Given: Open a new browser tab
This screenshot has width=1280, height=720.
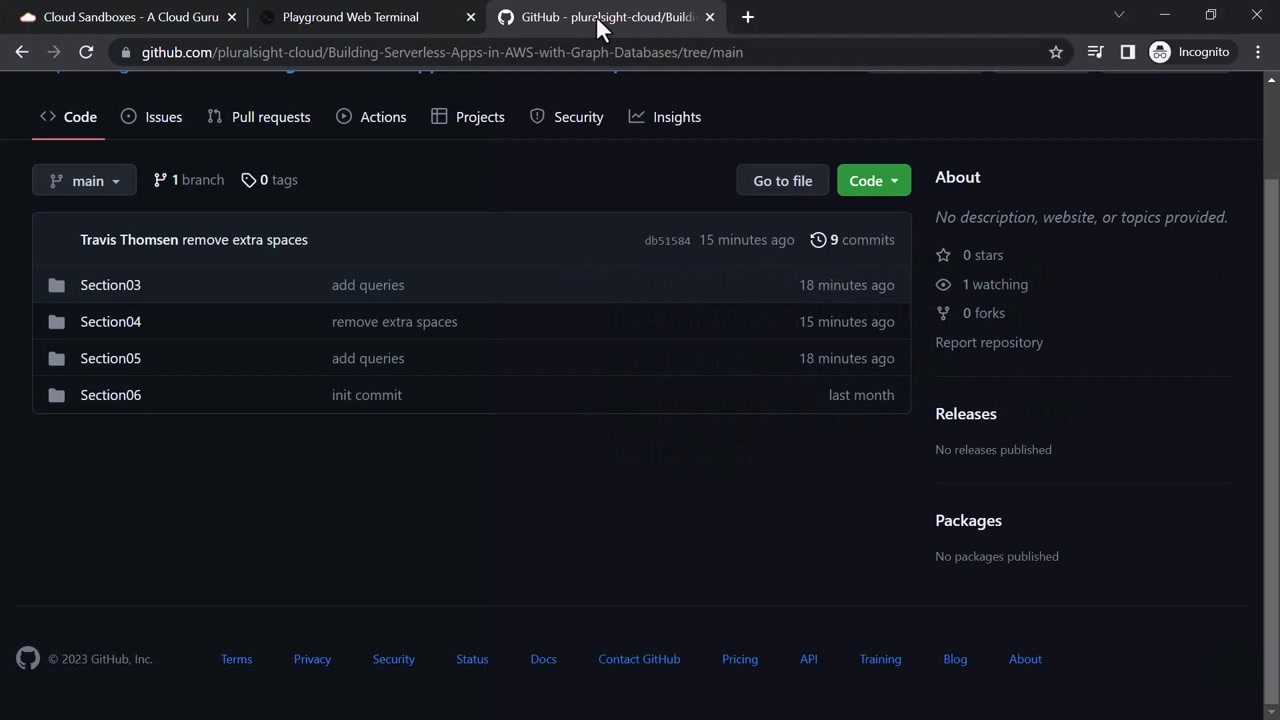Looking at the screenshot, I should click(x=748, y=17).
